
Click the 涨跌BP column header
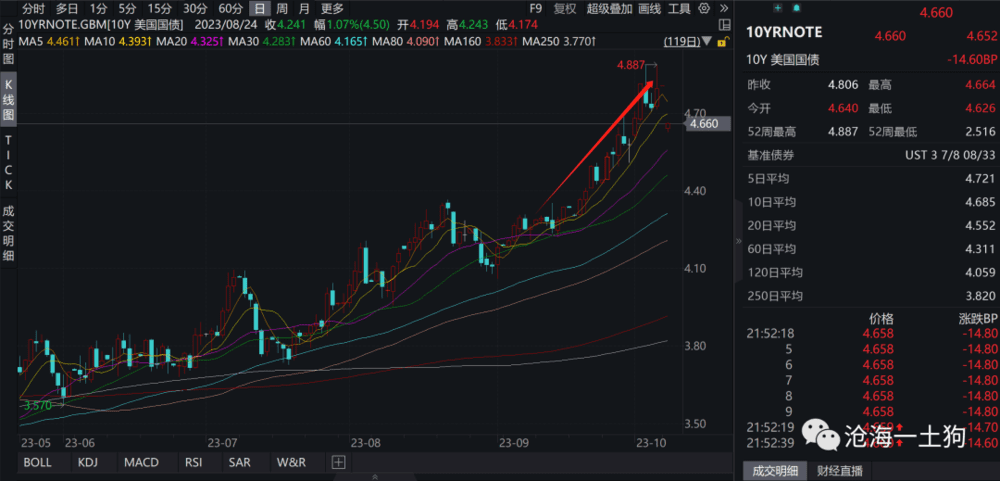(977, 318)
